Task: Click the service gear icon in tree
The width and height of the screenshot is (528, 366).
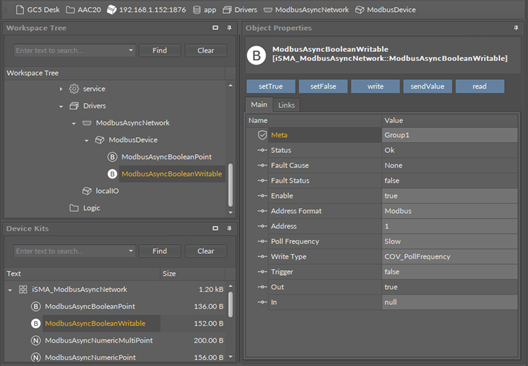Action: click(x=74, y=89)
